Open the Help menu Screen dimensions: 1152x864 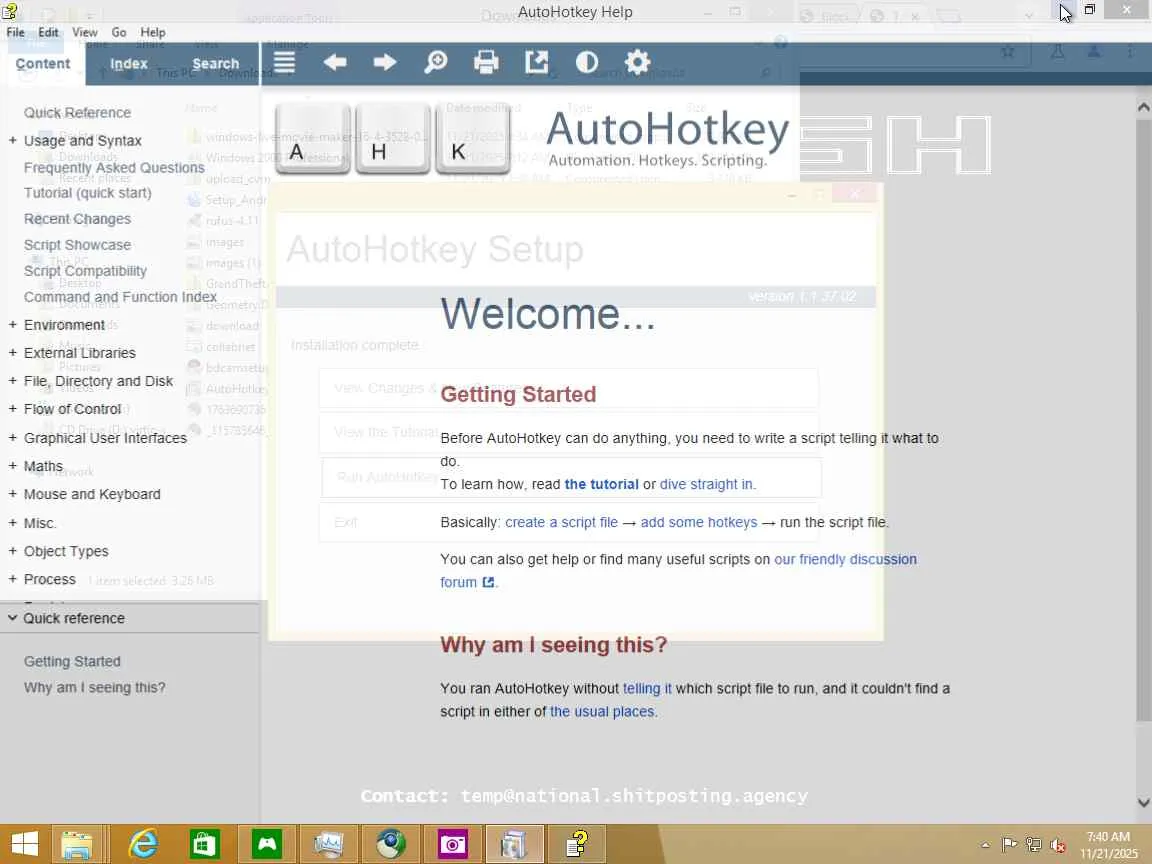point(153,32)
